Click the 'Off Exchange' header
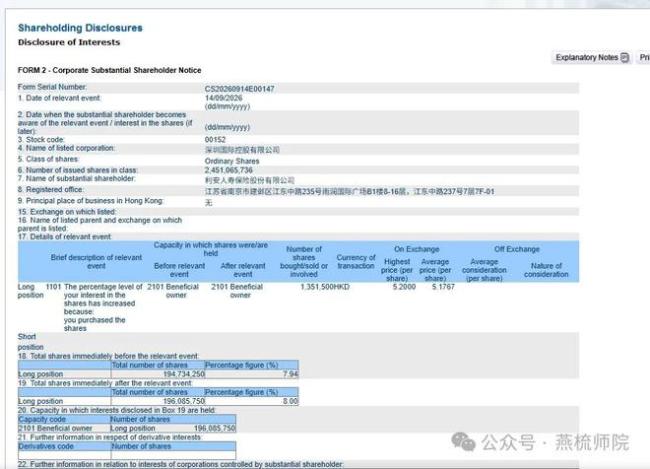The width and height of the screenshot is (650, 469). pyautogui.click(x=517, y=249)
